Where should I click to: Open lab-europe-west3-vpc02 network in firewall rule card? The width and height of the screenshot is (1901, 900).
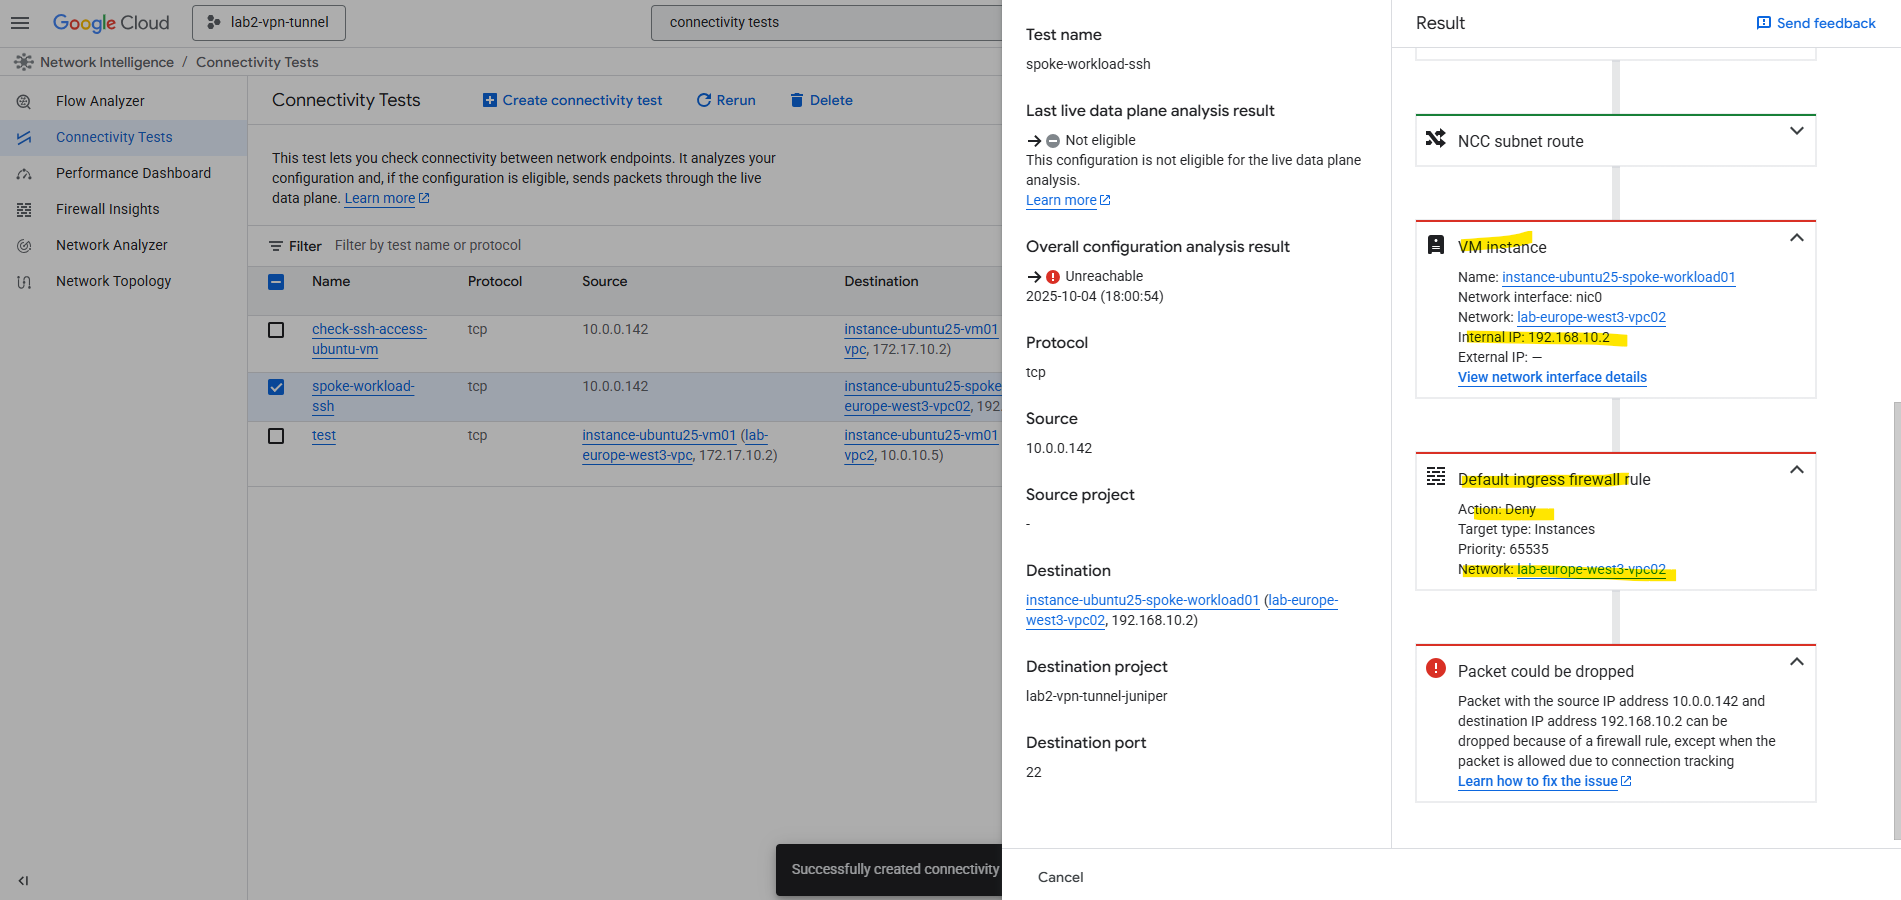[x=1591, y=569]
